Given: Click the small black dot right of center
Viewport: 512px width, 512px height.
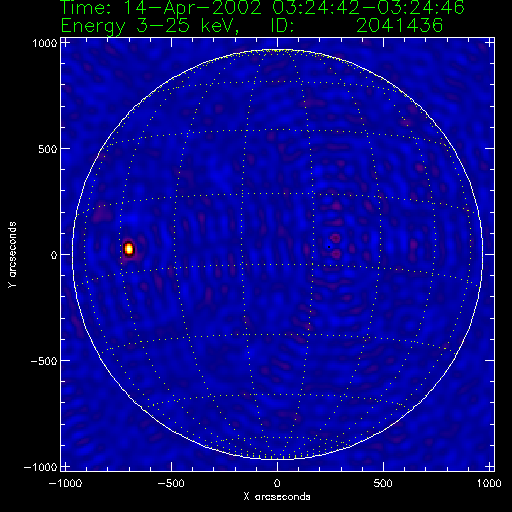Looking at the screenshot, I should click(329, 247).
